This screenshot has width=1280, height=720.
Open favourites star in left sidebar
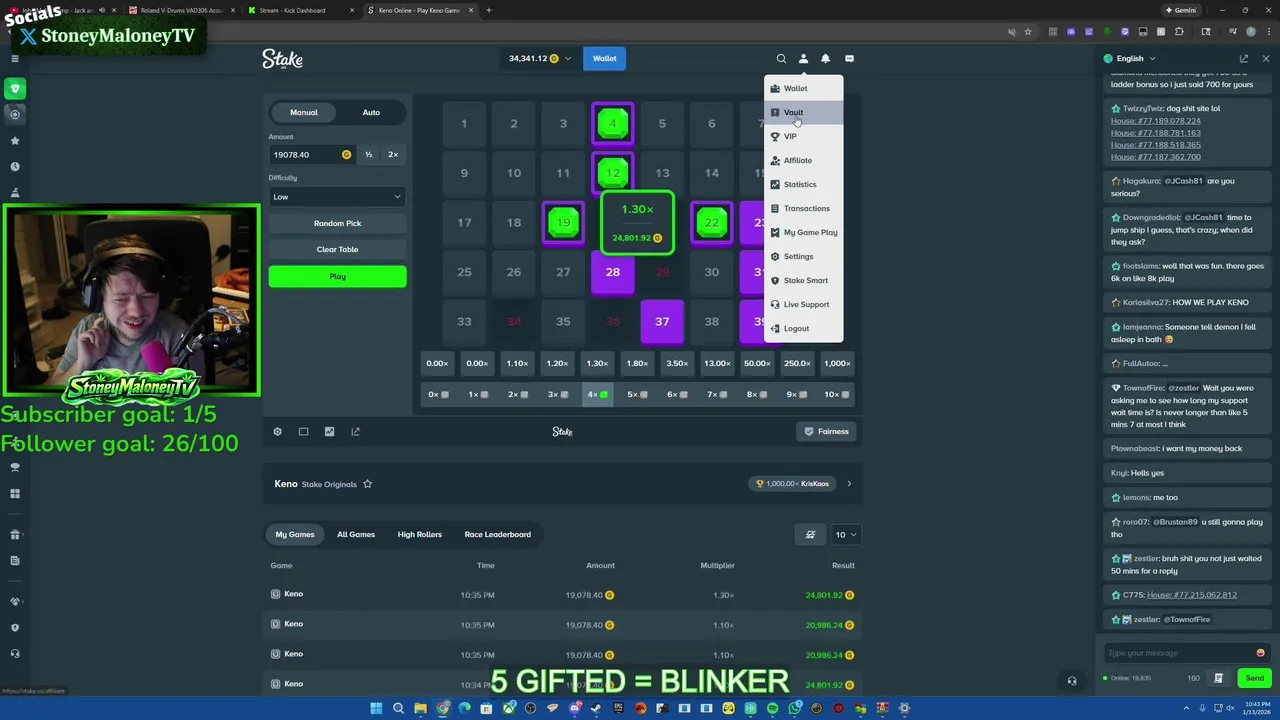pyautogui.click(x=15, y=141)
